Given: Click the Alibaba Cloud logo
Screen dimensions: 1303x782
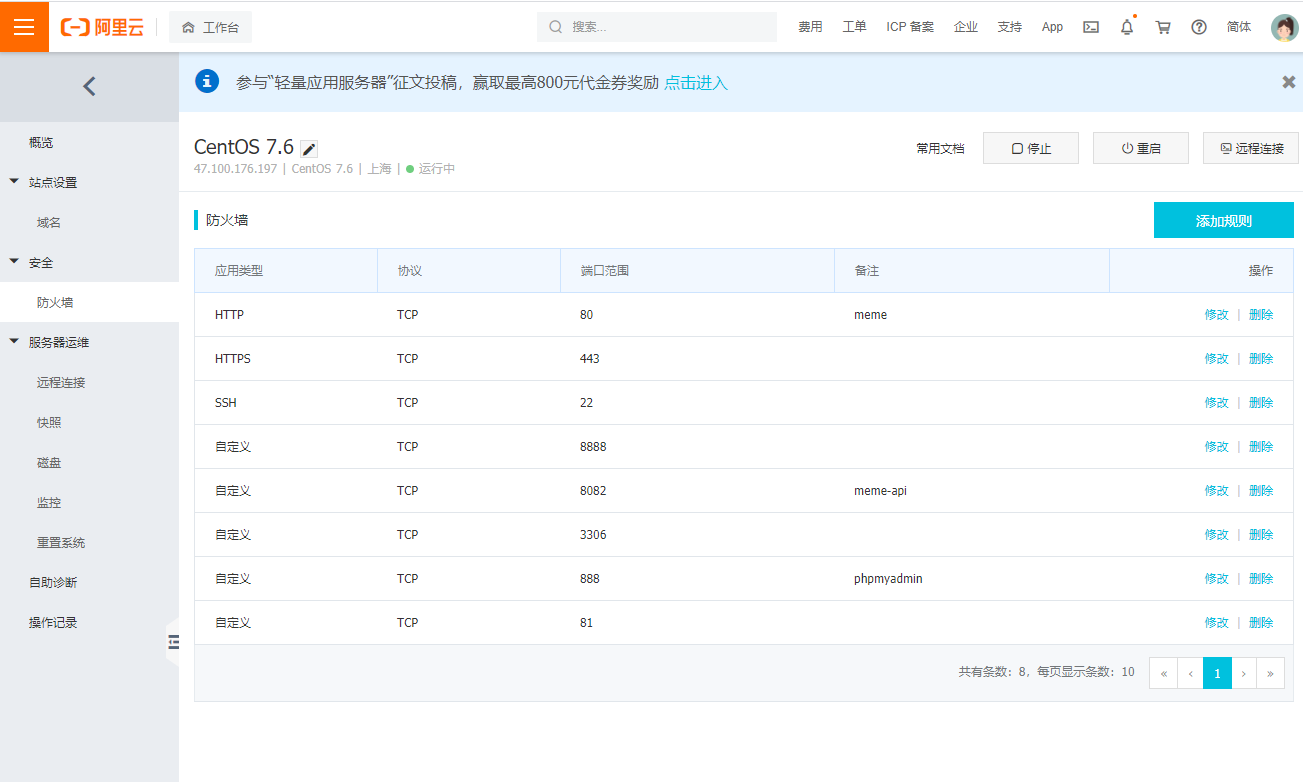Looking at the screenshot, I should tap(102, 27).
